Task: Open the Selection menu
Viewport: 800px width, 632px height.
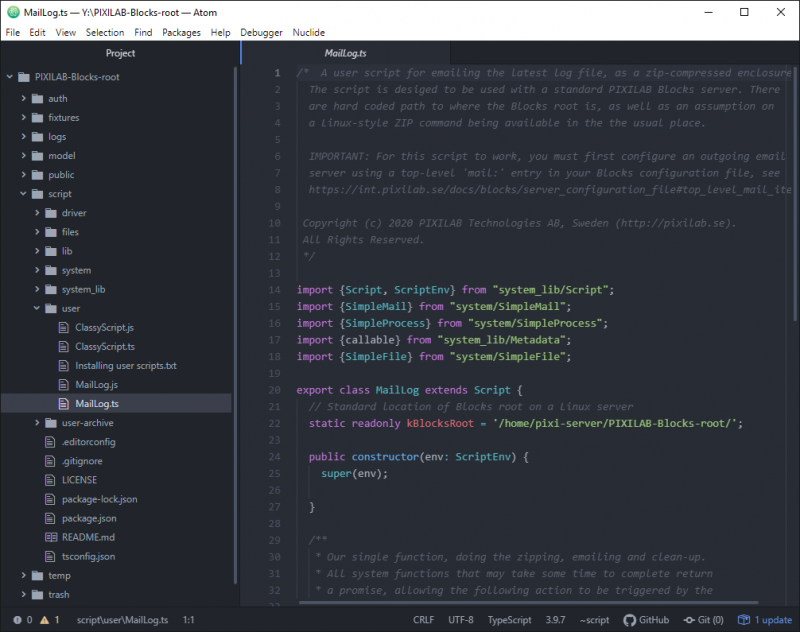Action: [105, 33]
